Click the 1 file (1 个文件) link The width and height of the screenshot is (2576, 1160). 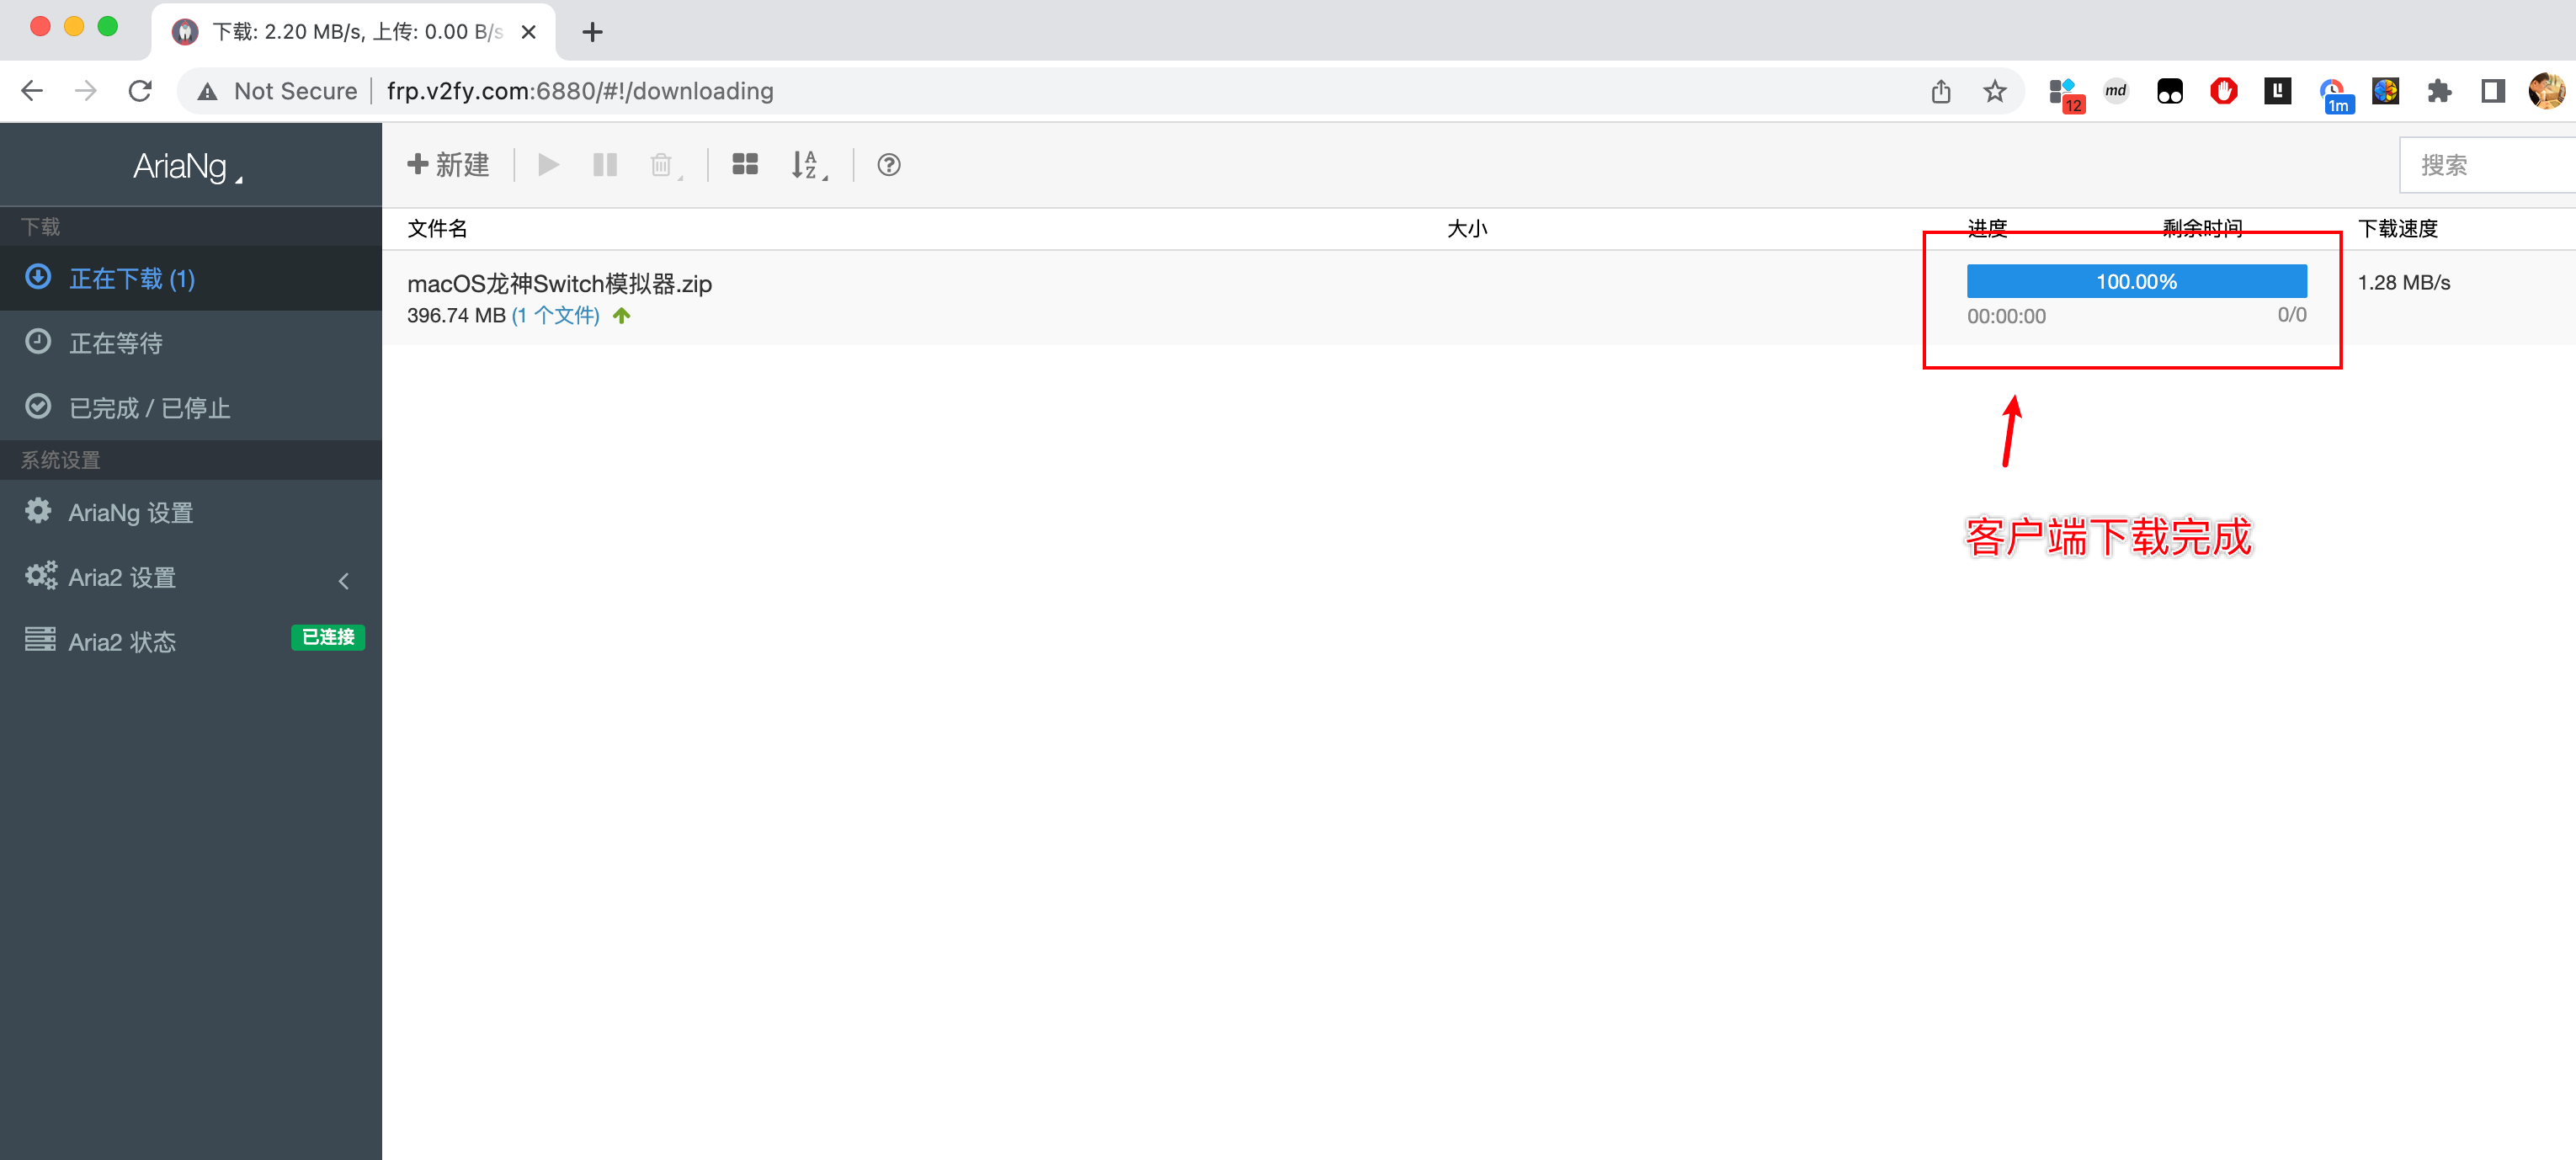tap(556, 316)
